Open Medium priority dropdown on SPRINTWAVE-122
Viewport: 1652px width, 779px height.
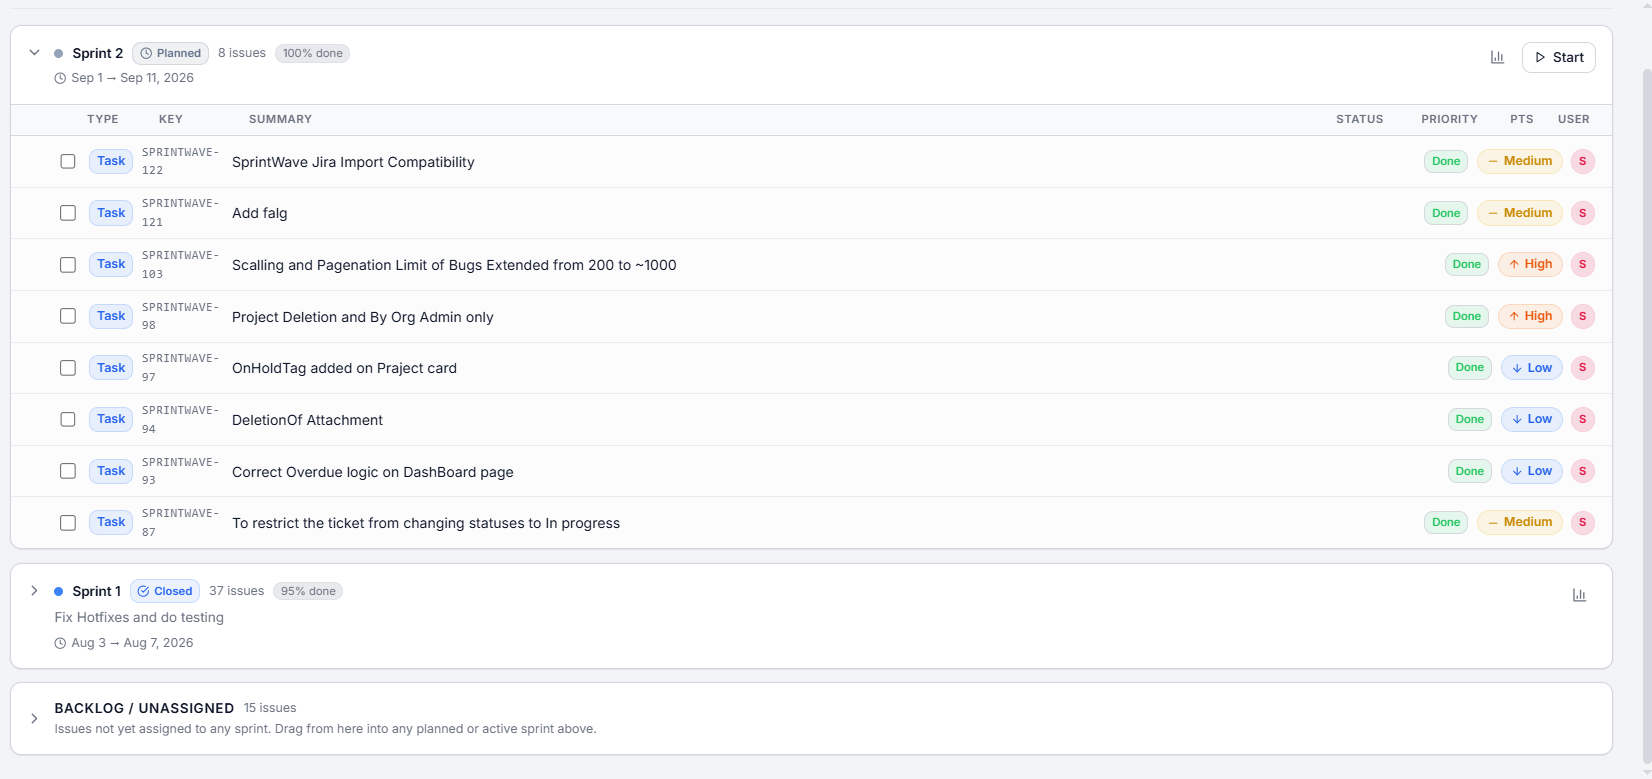1520,161
